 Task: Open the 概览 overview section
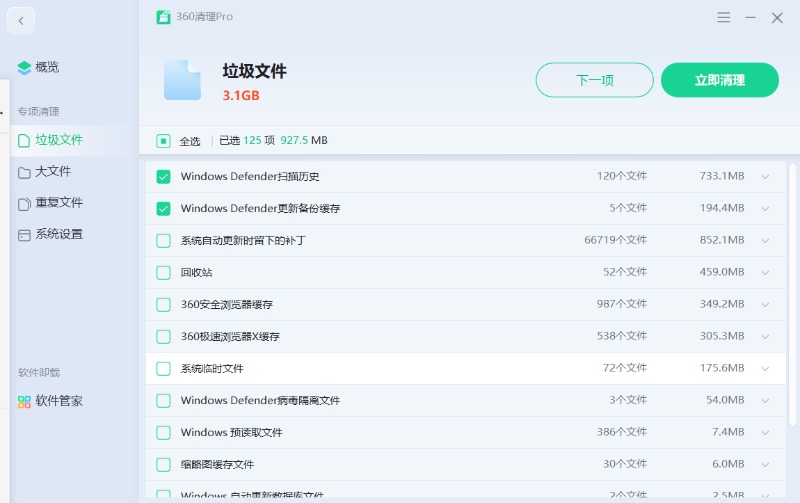(47, 67)
